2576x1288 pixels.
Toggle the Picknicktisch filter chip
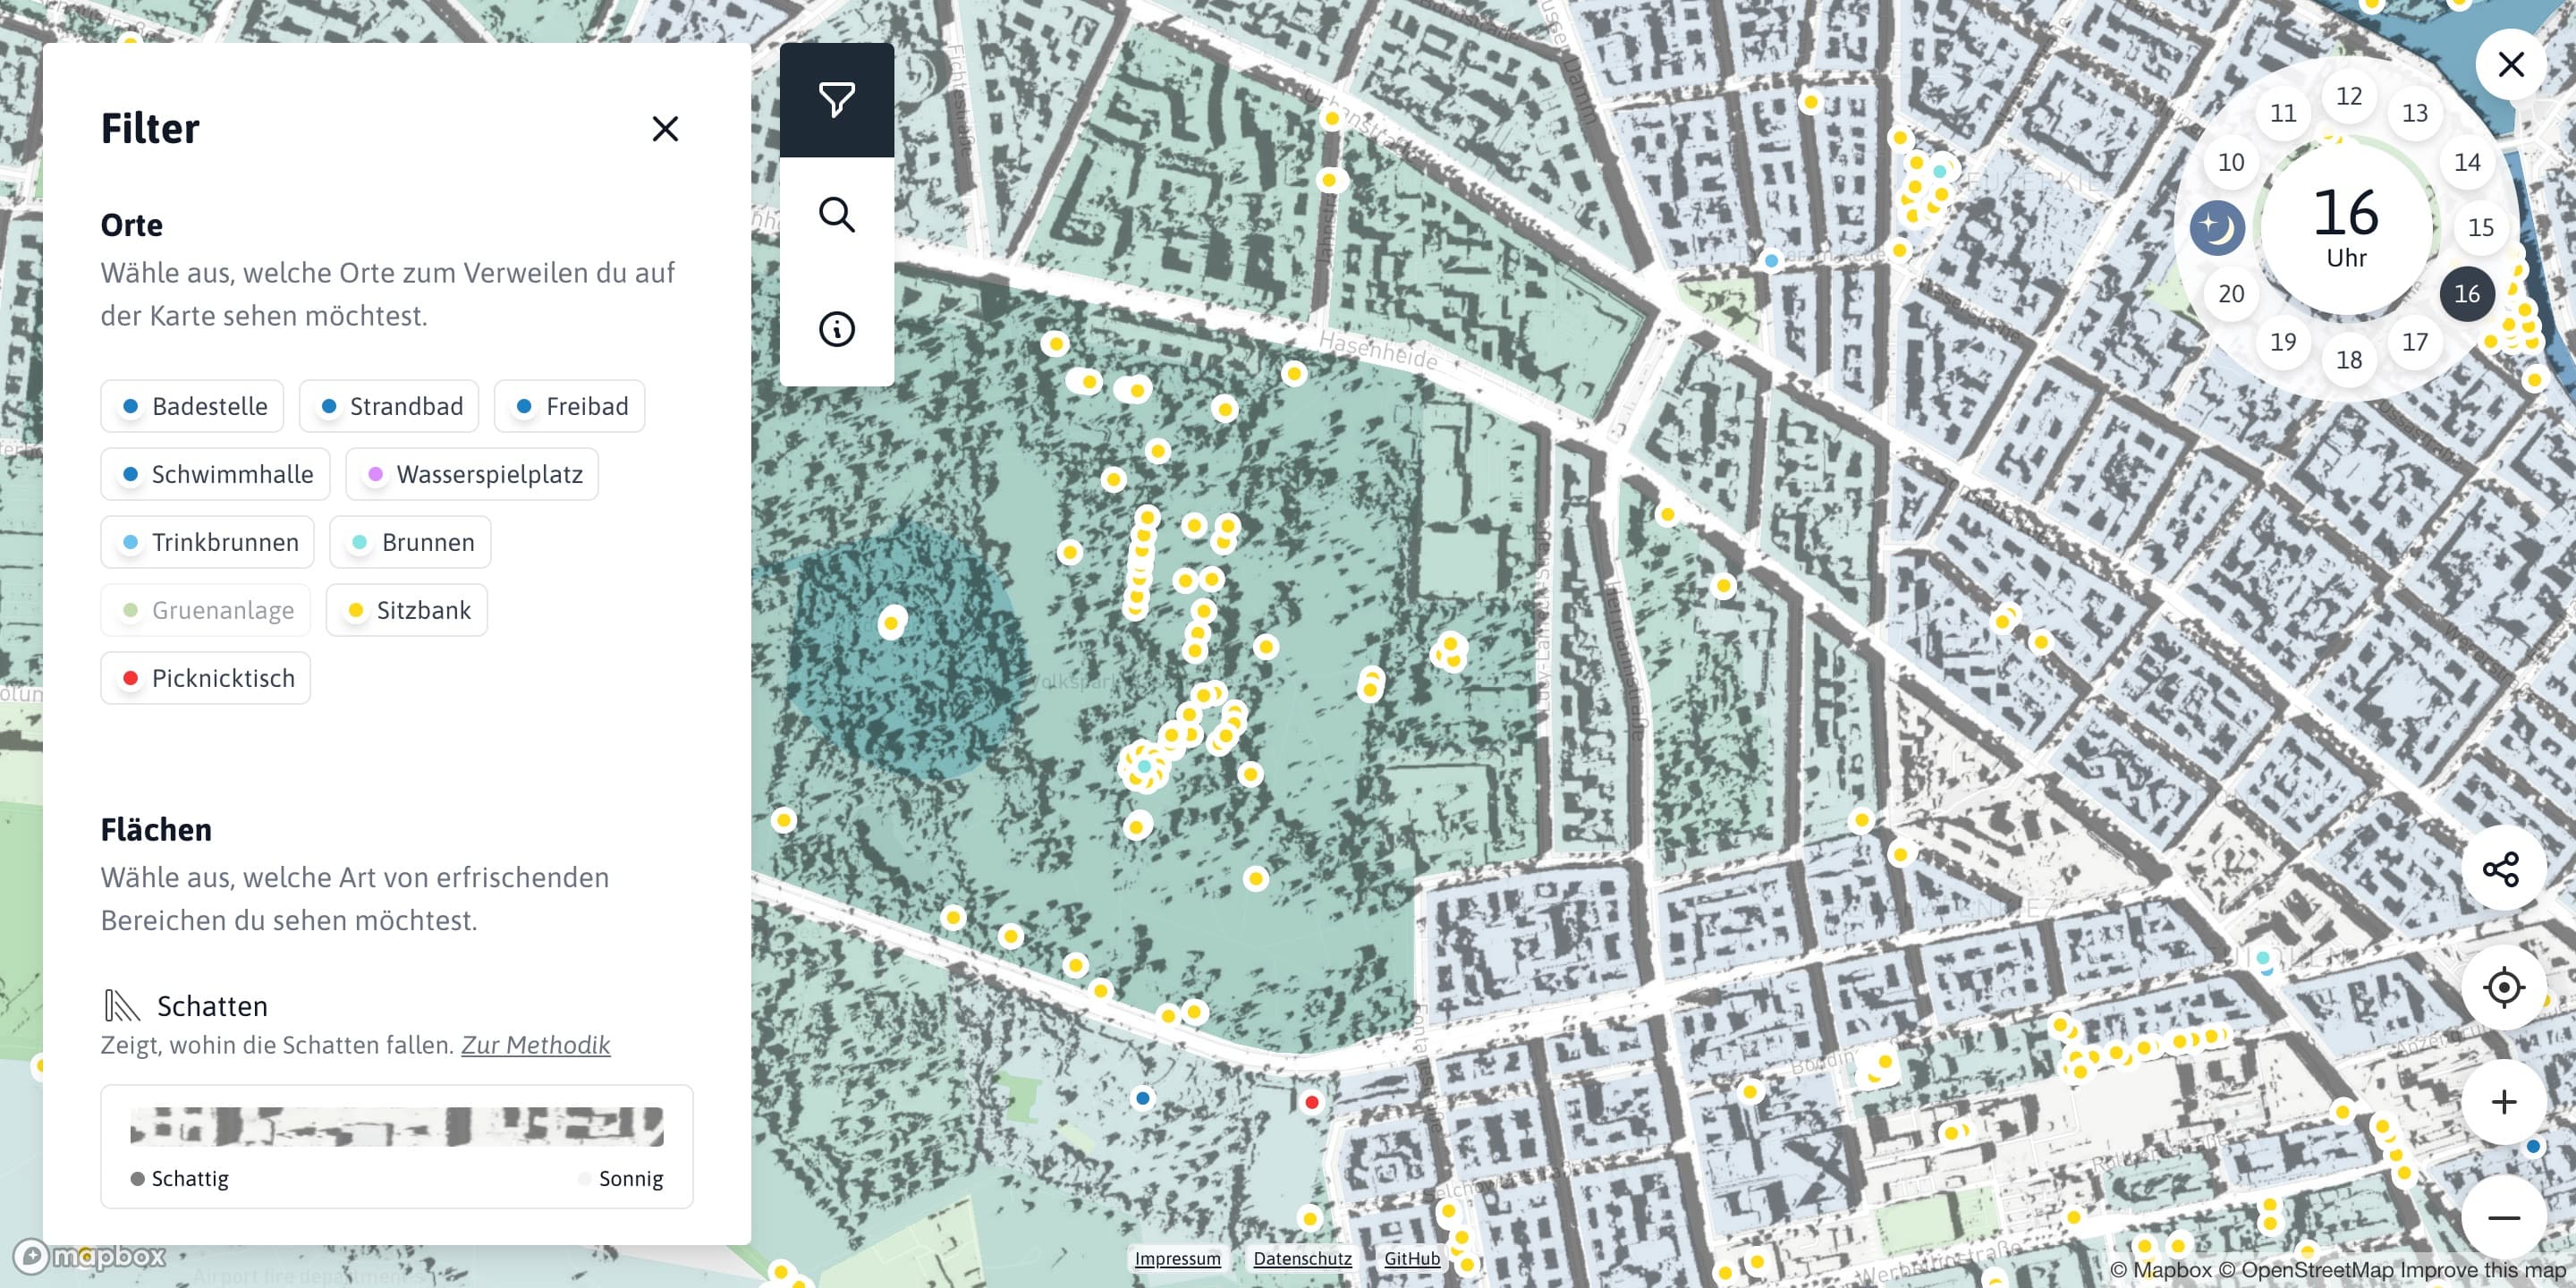pyautogui.click(x=206, y=678)
